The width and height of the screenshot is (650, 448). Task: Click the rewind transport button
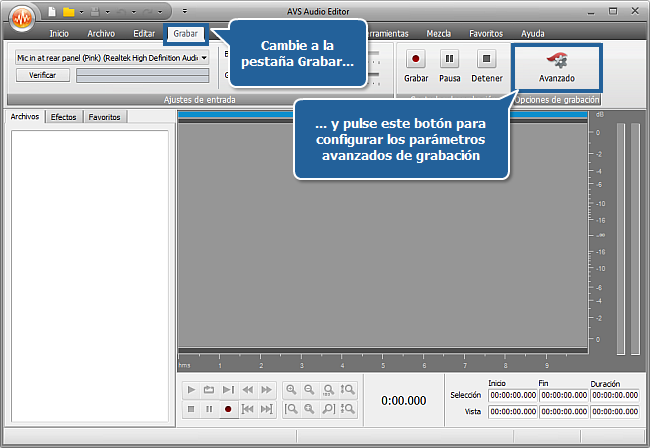247,390
